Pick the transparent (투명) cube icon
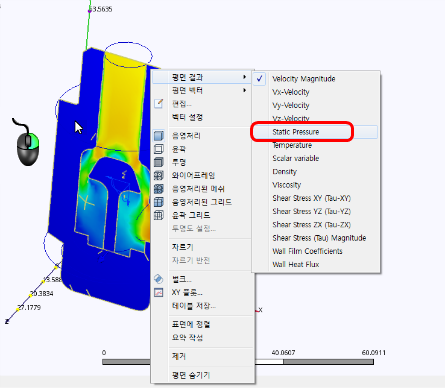Viewport: 445px width, 388px height. click(159, 162)
